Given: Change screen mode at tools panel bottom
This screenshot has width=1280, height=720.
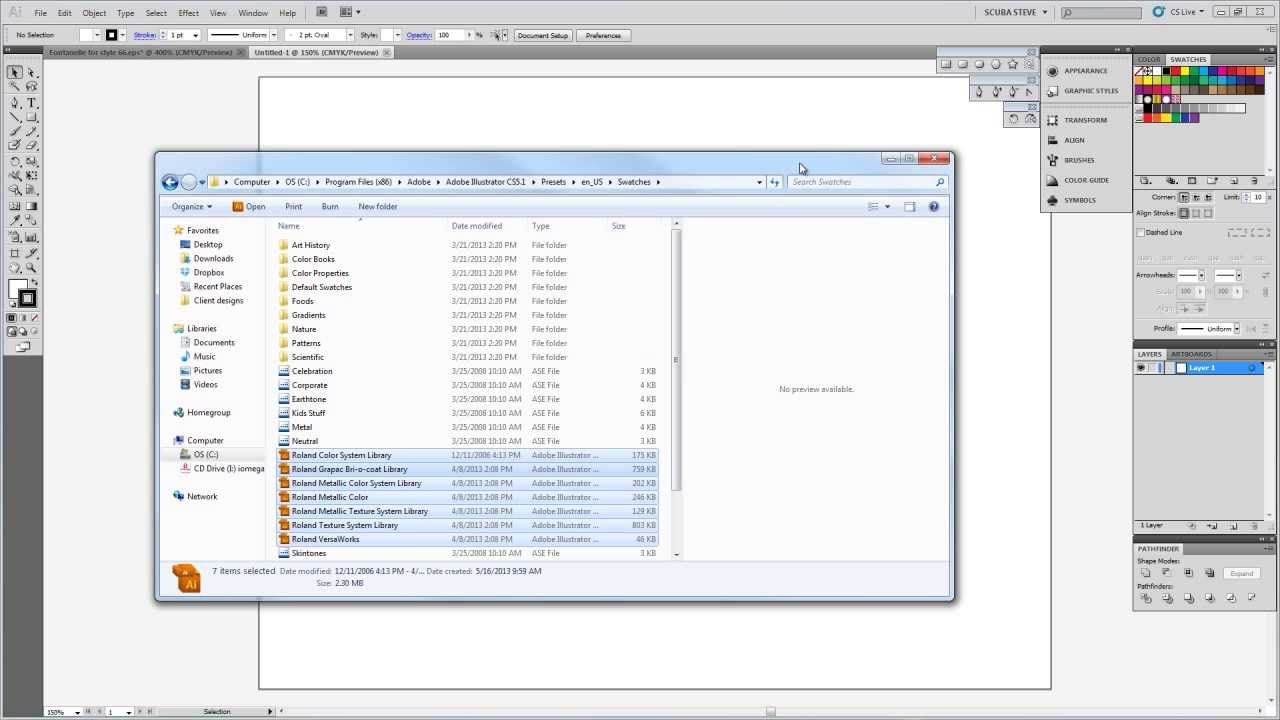Looking at the screenshot, I should pyautogui.click(x=22, y=347).
